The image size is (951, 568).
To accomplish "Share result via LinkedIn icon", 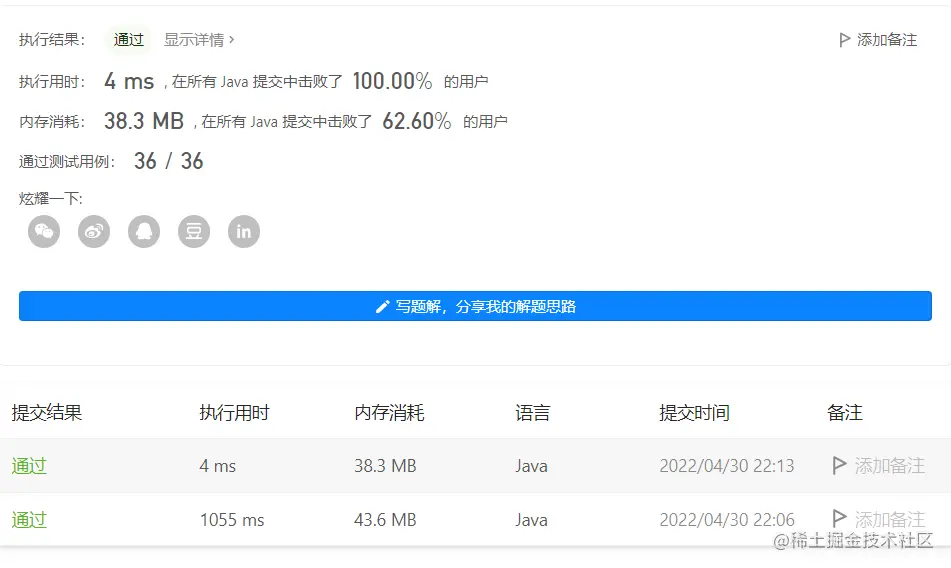I will coord(244,232).
